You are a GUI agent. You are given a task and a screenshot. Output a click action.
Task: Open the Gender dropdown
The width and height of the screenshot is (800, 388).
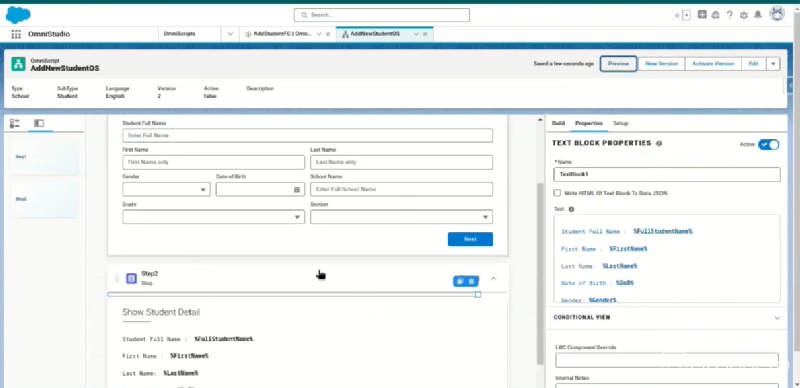pyautogui.click(x=166, y=189)
